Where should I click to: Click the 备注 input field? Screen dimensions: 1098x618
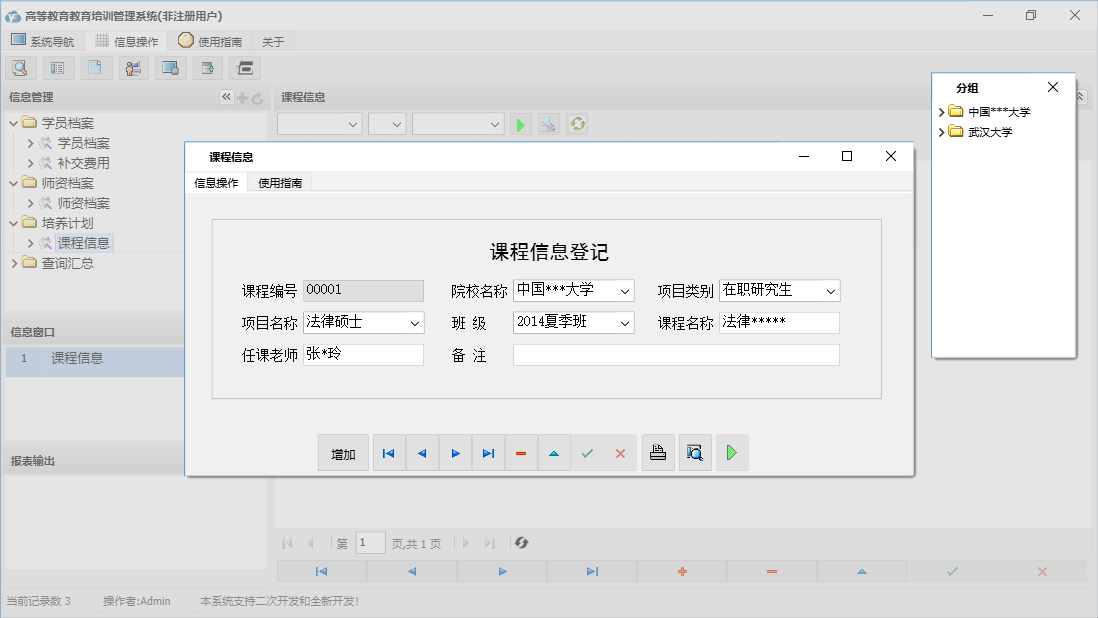pos(676,354)
